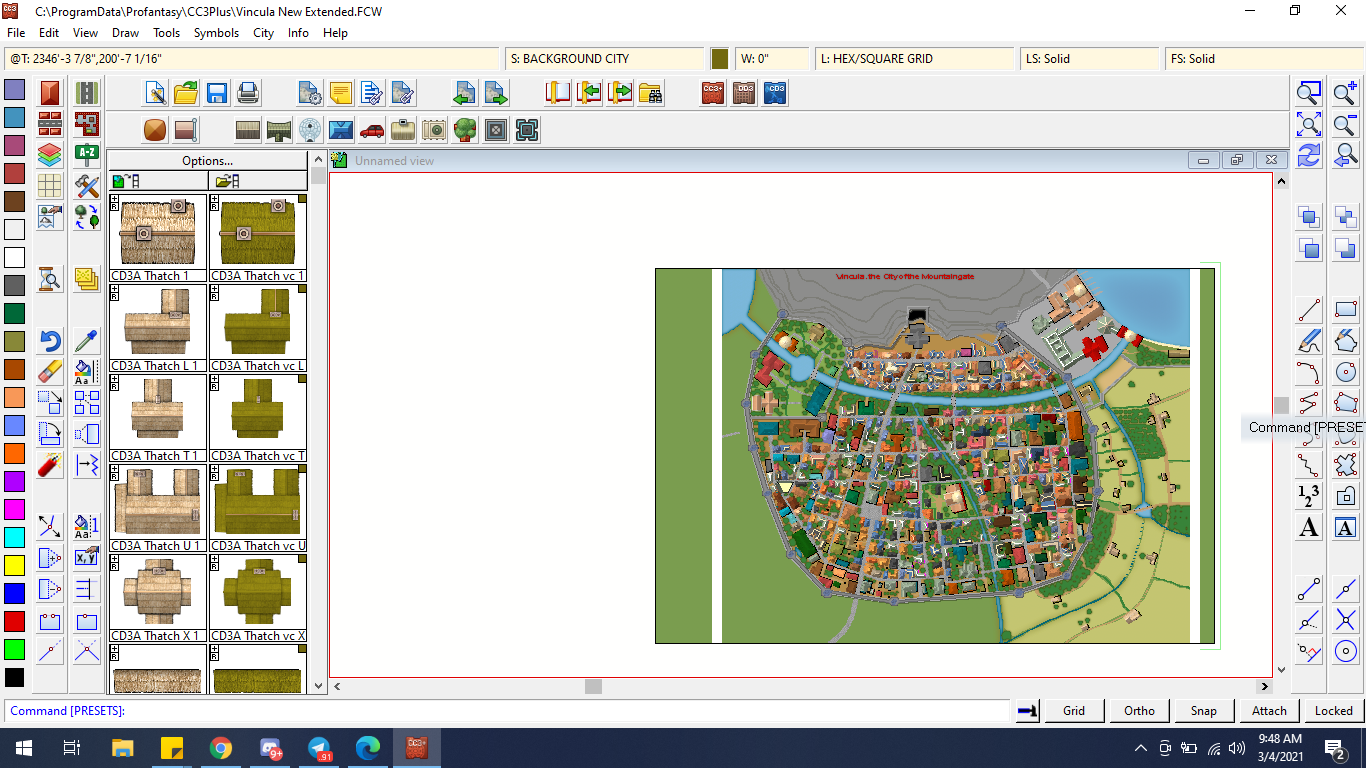
Task: Select the tree vegetation symbols icon
Action: tap(465, 130)
